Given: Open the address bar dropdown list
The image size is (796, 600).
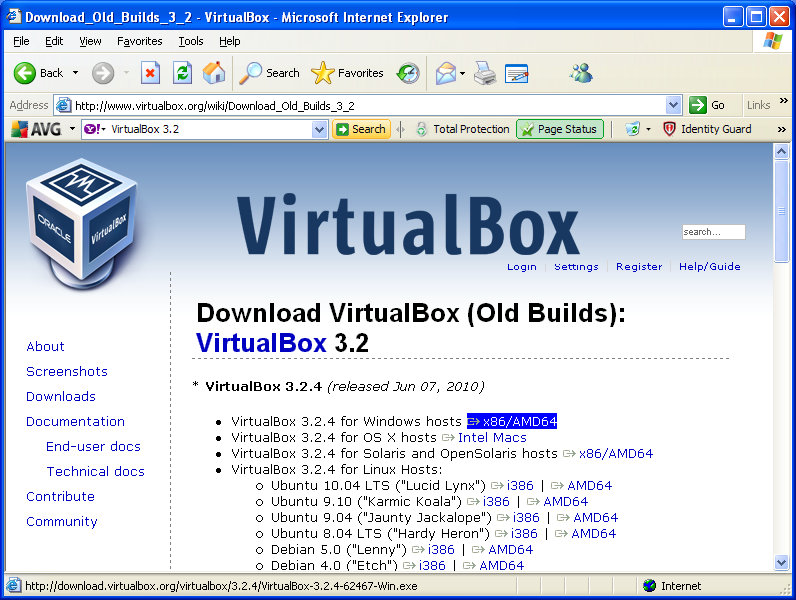Looking at the screenshot, I should [673, 106].
